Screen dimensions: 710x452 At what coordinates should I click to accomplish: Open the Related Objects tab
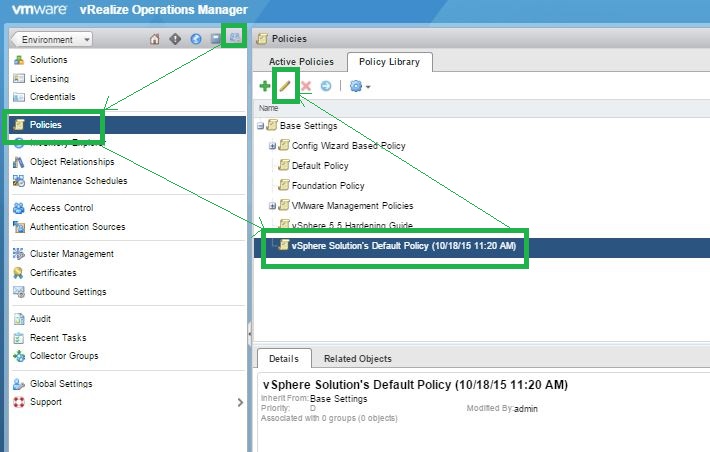point(357,358)
